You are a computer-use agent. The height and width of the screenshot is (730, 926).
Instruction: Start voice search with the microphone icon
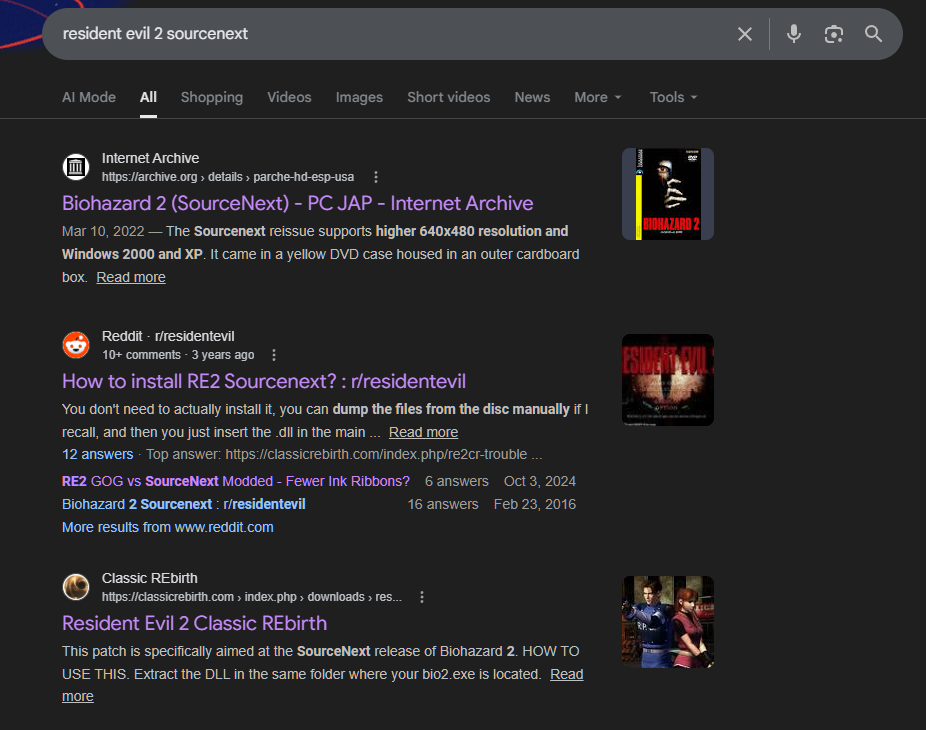coord(794,34)
